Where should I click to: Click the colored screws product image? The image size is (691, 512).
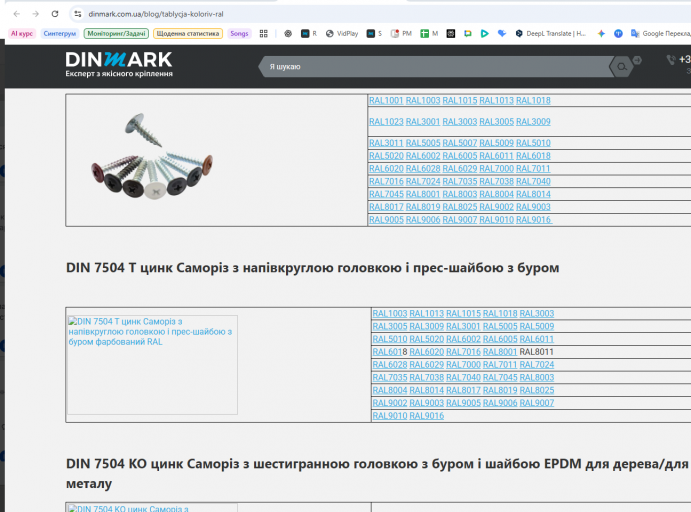click(x=152, y=156)
